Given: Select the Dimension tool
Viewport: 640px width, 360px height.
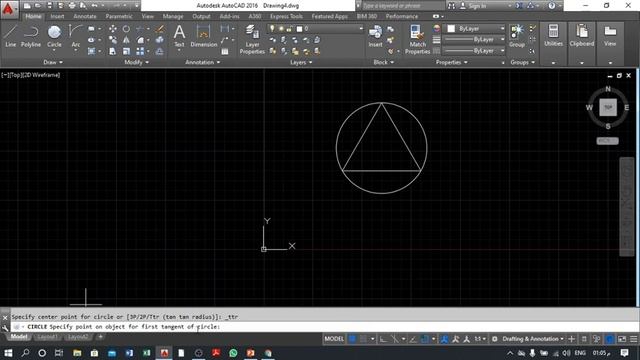Looking at the screenshot, I should 203,36.
